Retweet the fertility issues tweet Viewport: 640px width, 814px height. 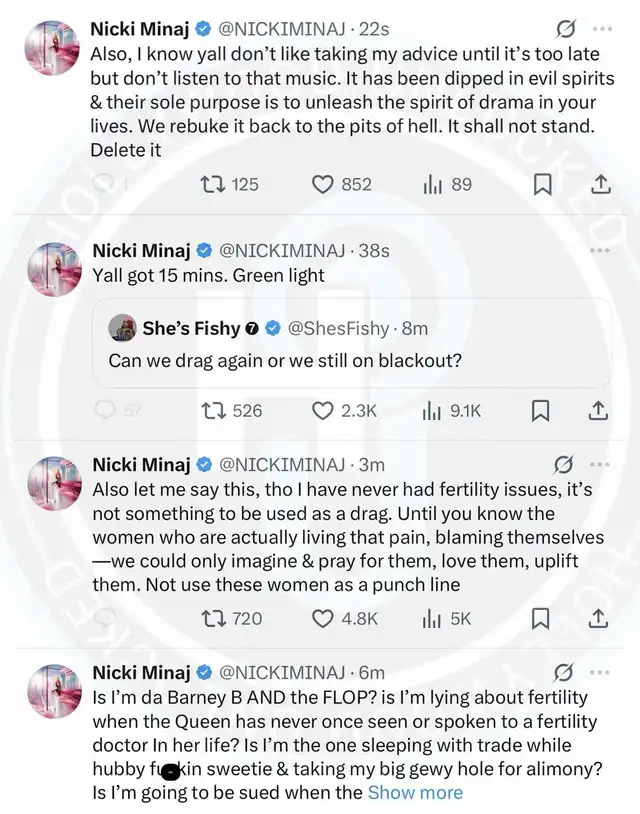click(x=212, y=619)
